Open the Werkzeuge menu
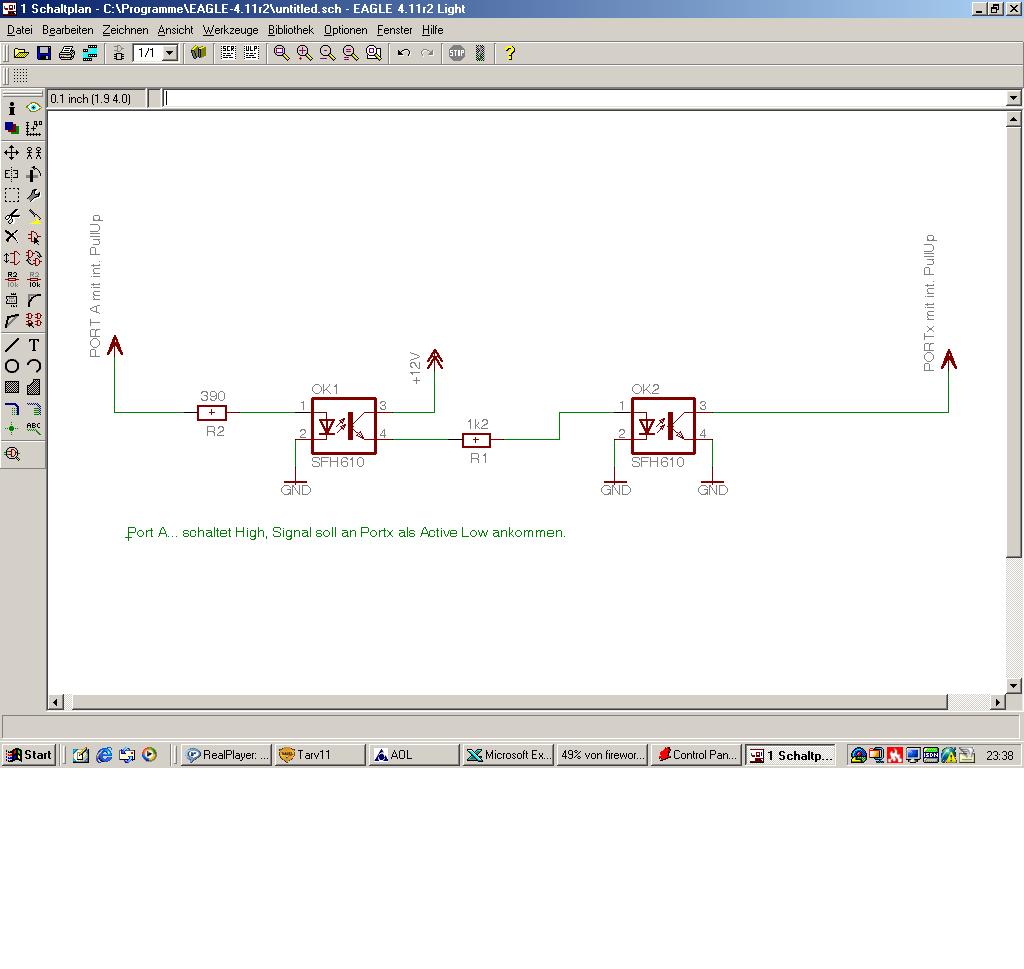This screenshot has height=969, width=1024. point(230,30)
